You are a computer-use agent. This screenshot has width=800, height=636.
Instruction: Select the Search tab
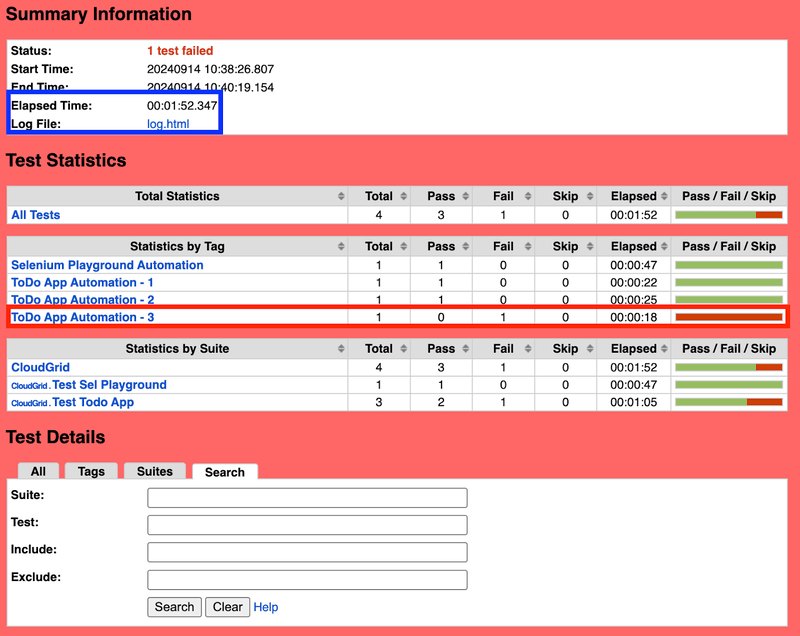[224, 472]
